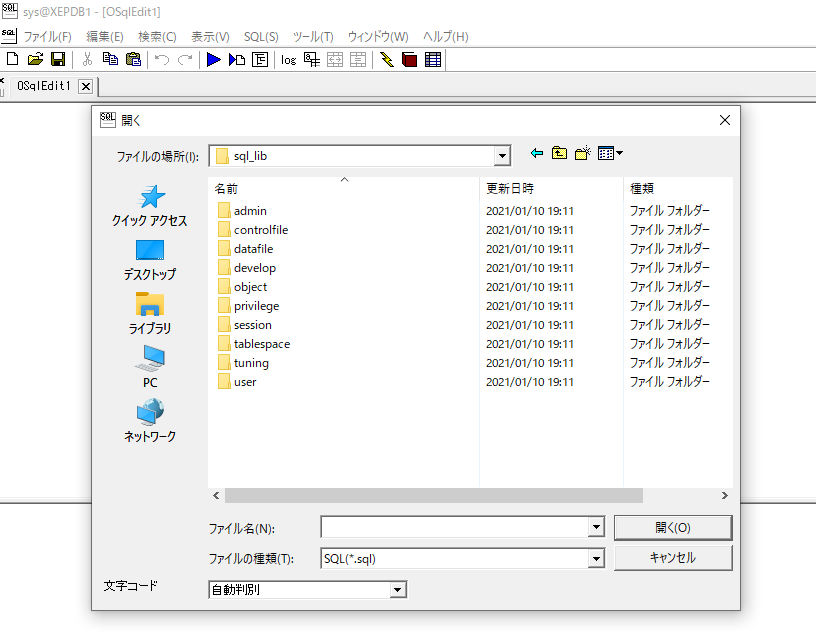Click the create new folder icon
The width and height of the screenshot is (816, 637).
pos(583,153)
